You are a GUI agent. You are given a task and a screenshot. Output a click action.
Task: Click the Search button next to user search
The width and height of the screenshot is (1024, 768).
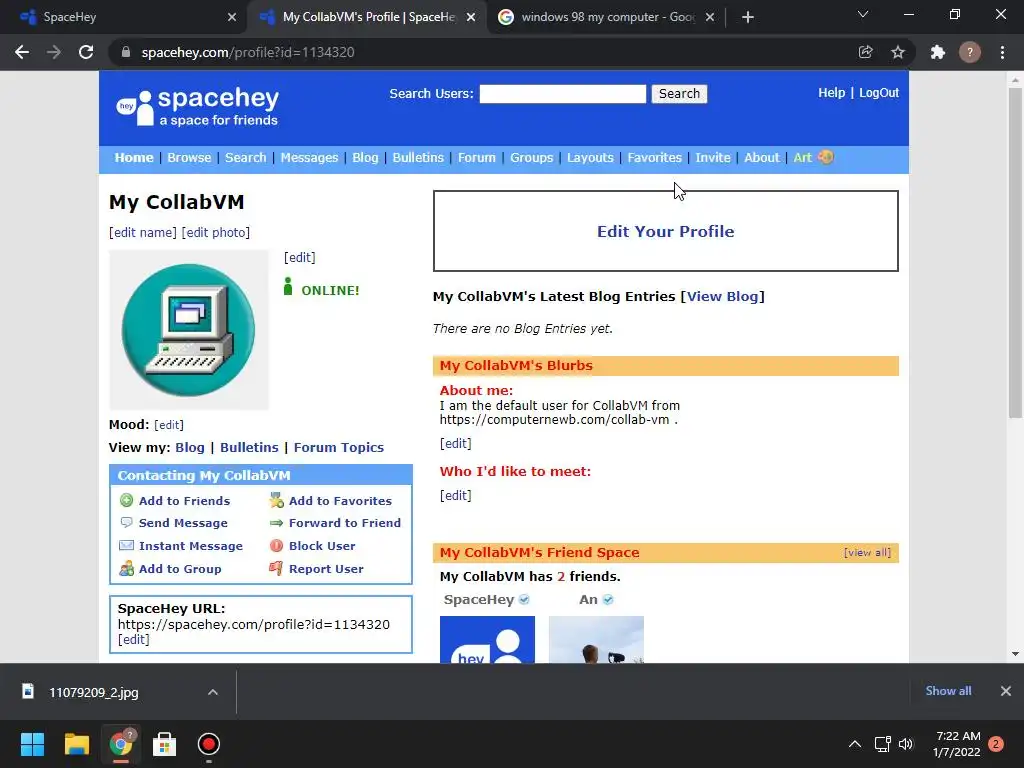point(679,93)
